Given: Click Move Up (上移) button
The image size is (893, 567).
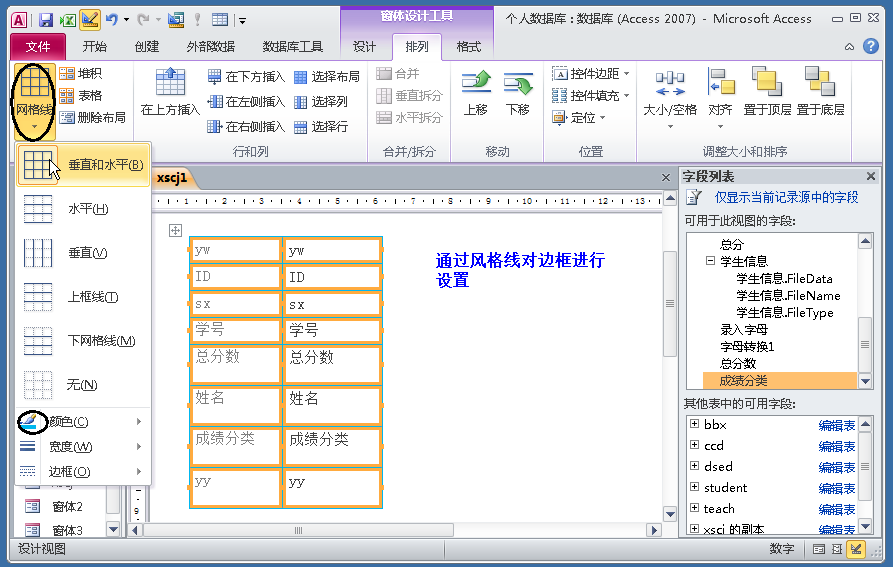Looking at the screenshot, I should [476, 94].
